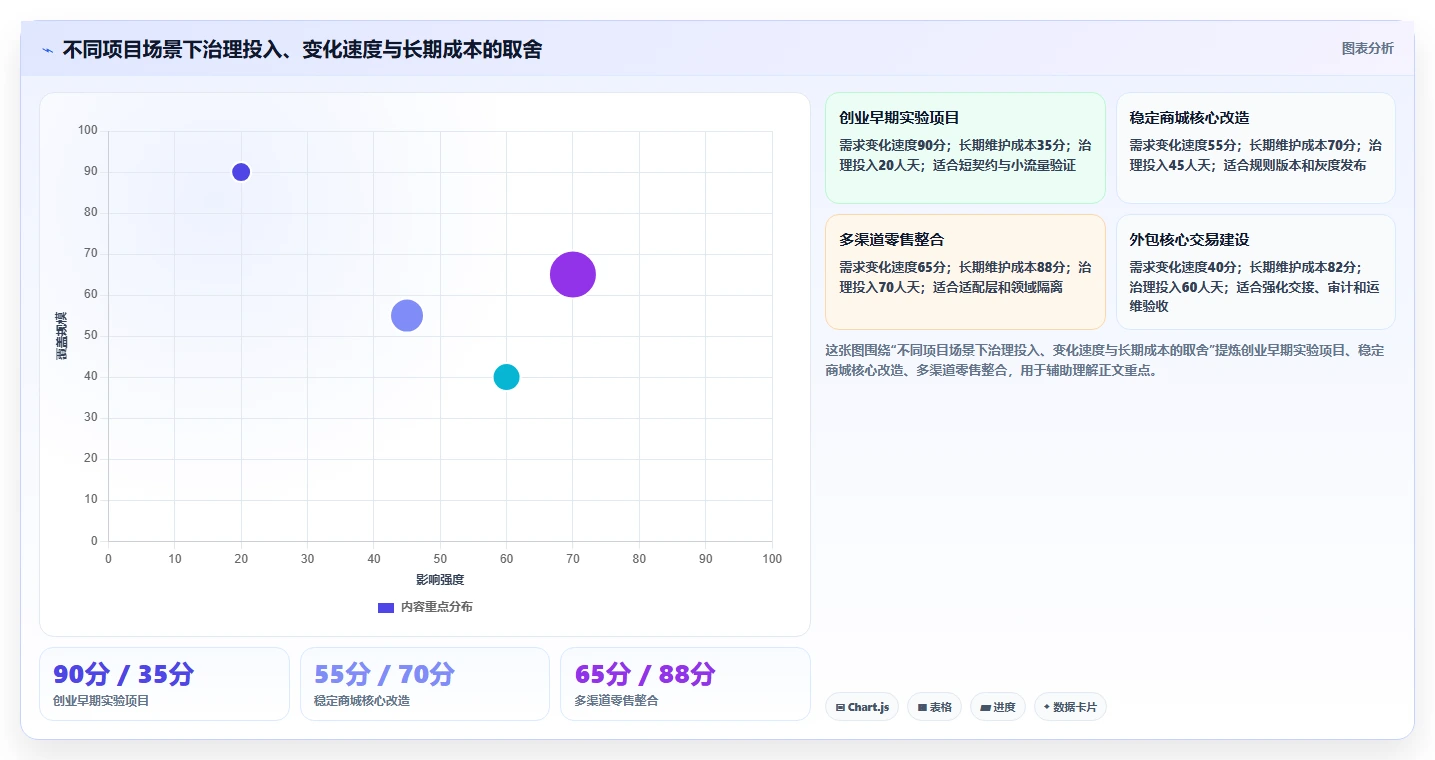Click the lightning icon beside the title
The image size is (1435, 760).
(47, 50)
